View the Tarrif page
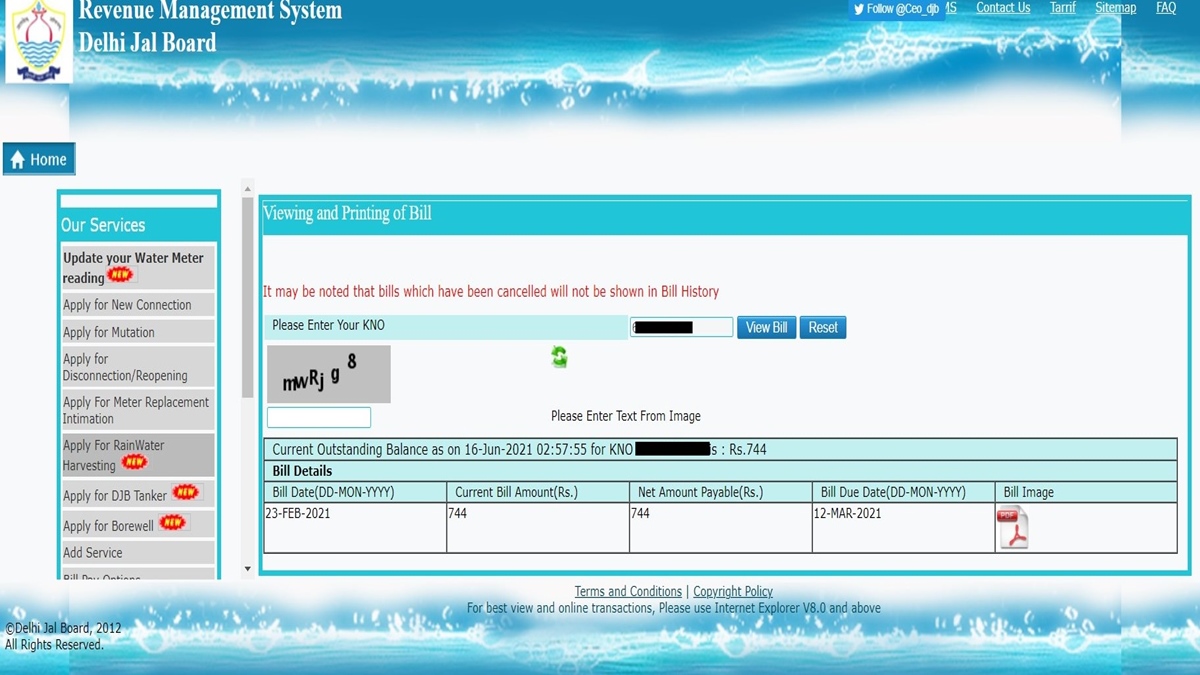The width and height of the screenshot is (1200, 675). coord(1062,8)
